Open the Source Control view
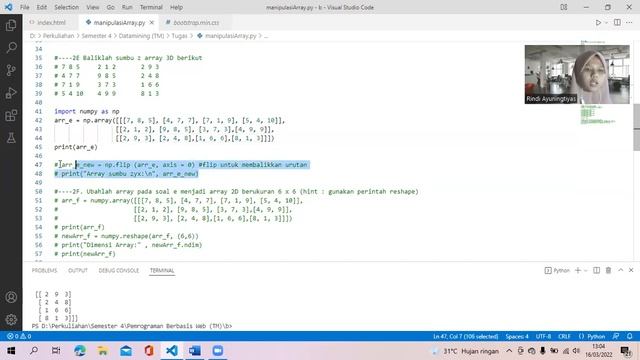The height and width of the screenshot is (360, 640). 11,70
